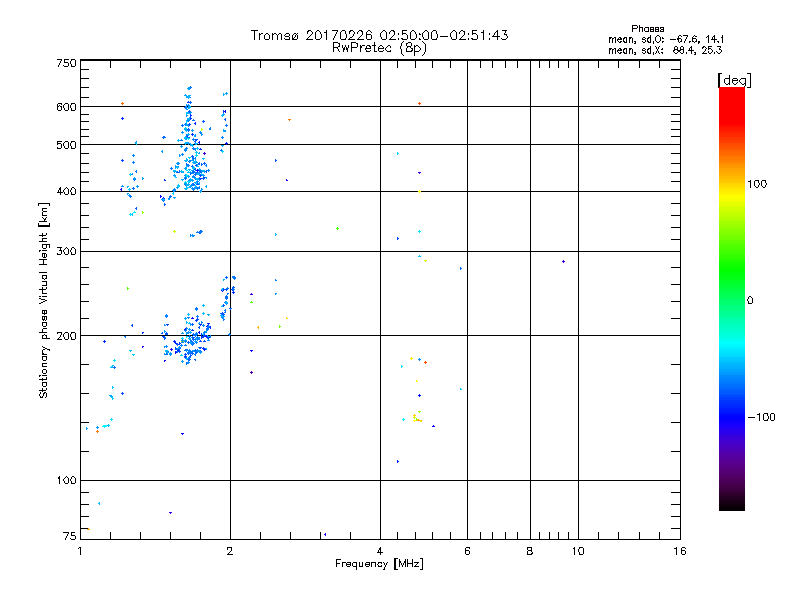The width and height of the screenshot is (800, 600).
Task: Click the color bar's positive "100" degree label
Action: (x=757, y=184)
